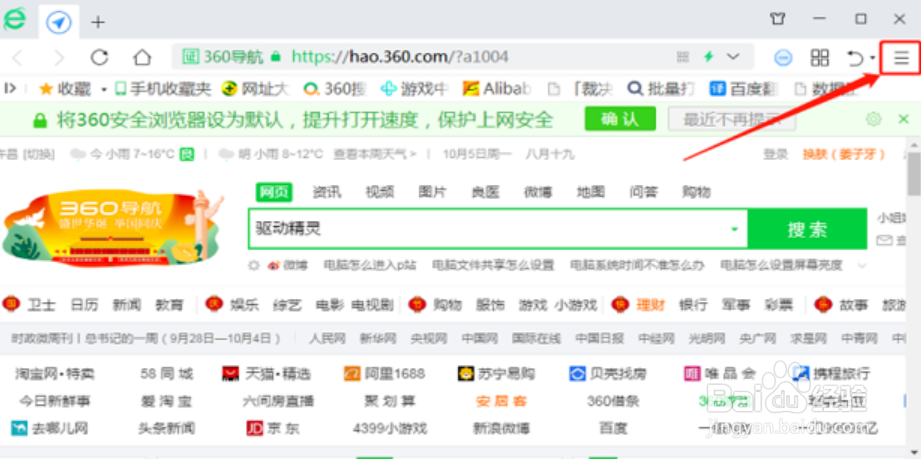Click 查看本周天气 link
This screenshot has width=921, height=459.
(375, 155)
